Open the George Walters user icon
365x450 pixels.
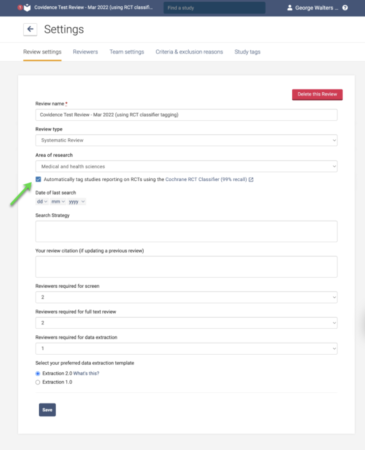point(290,8)
